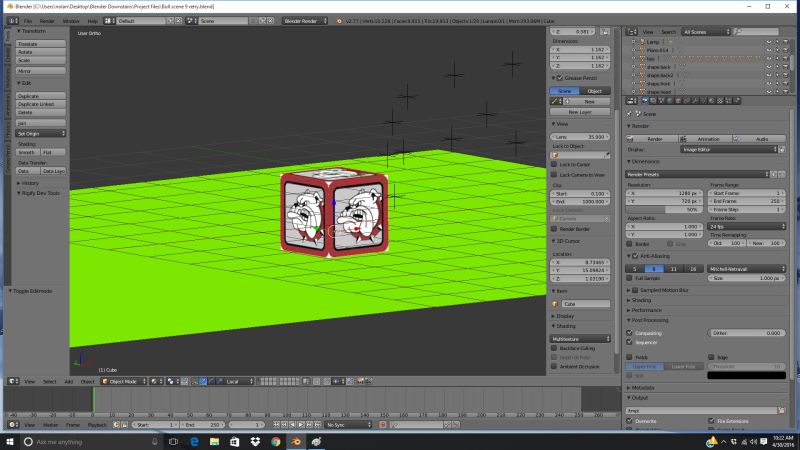Expand the Metadata section

[641, 388]
